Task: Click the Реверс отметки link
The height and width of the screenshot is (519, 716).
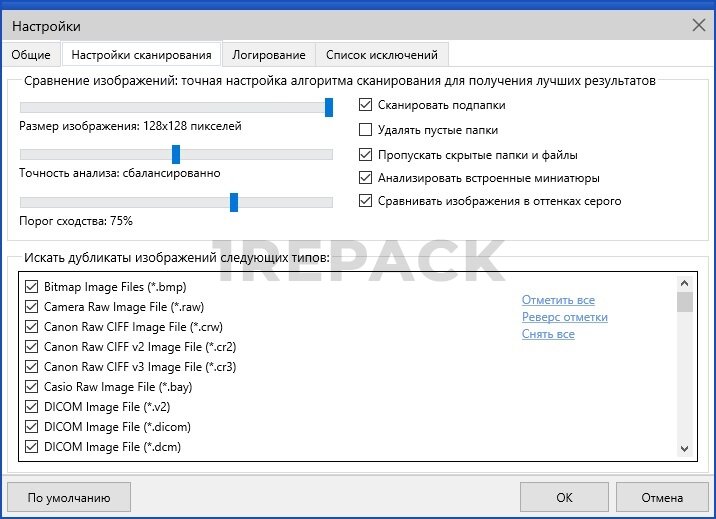Action: pos(564,317)
